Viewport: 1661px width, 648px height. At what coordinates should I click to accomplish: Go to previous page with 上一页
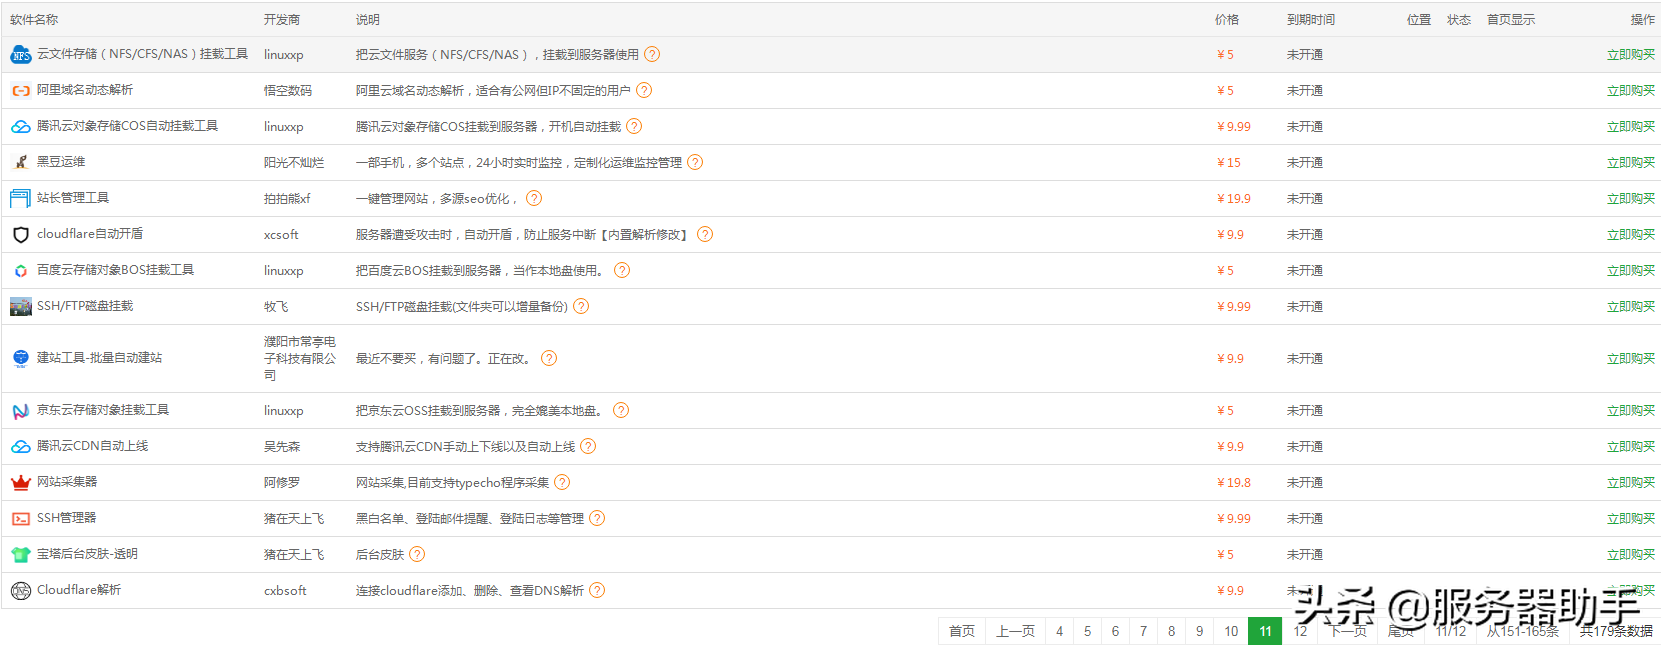1016,631
